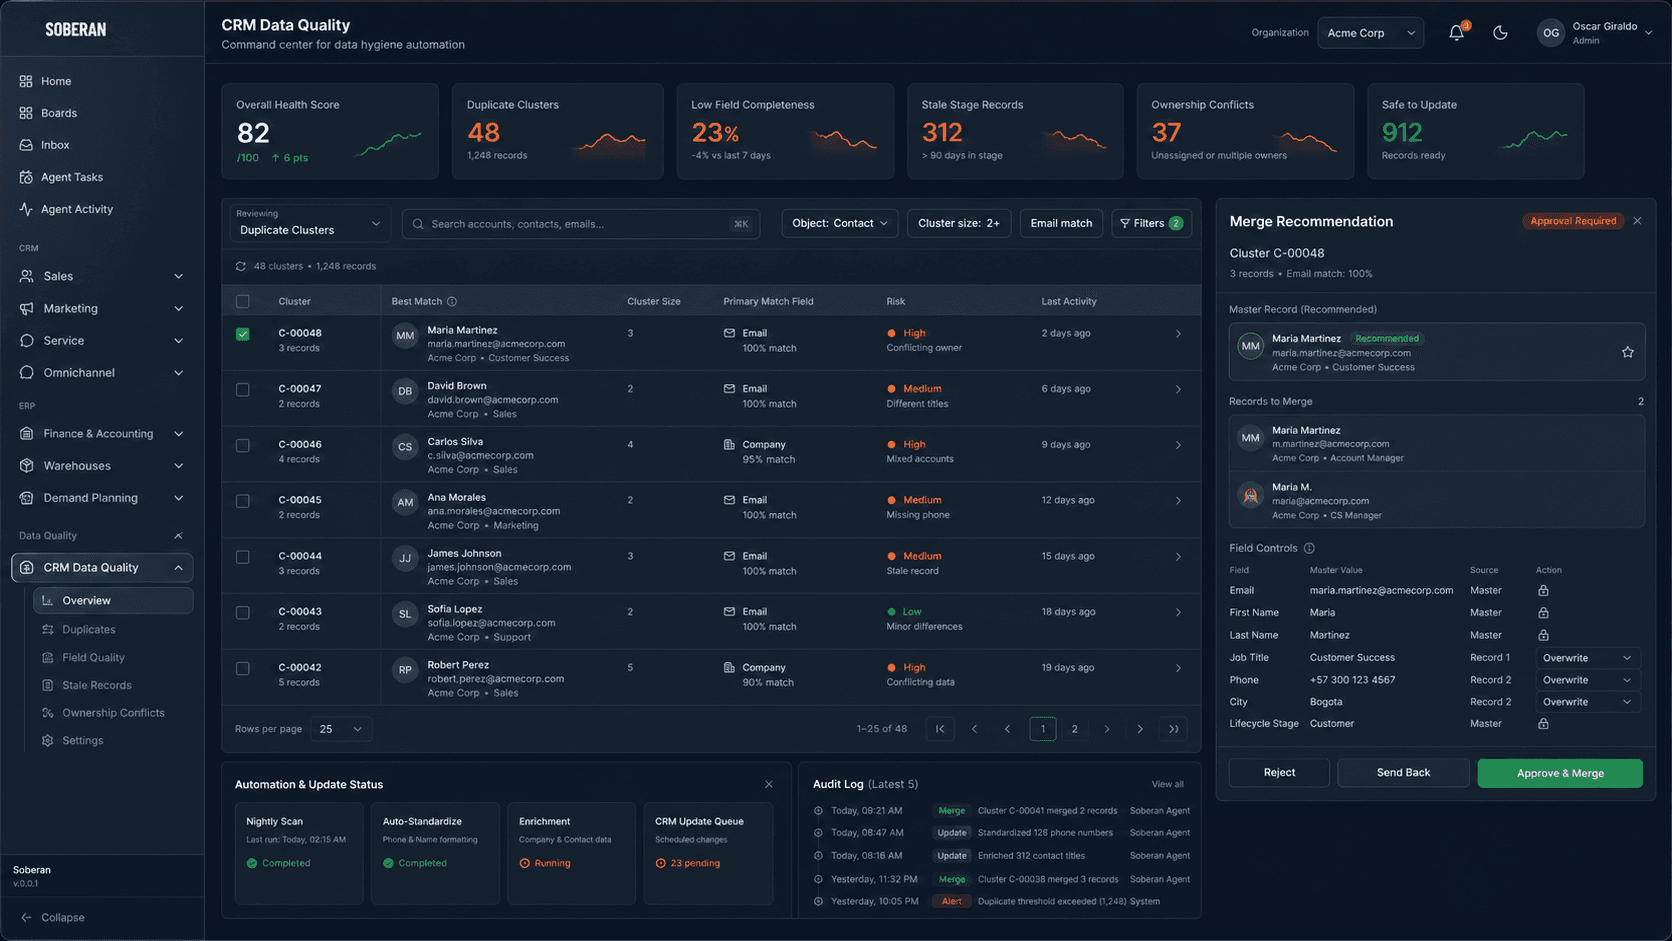Go to page 2 of table

[1075, 729]
